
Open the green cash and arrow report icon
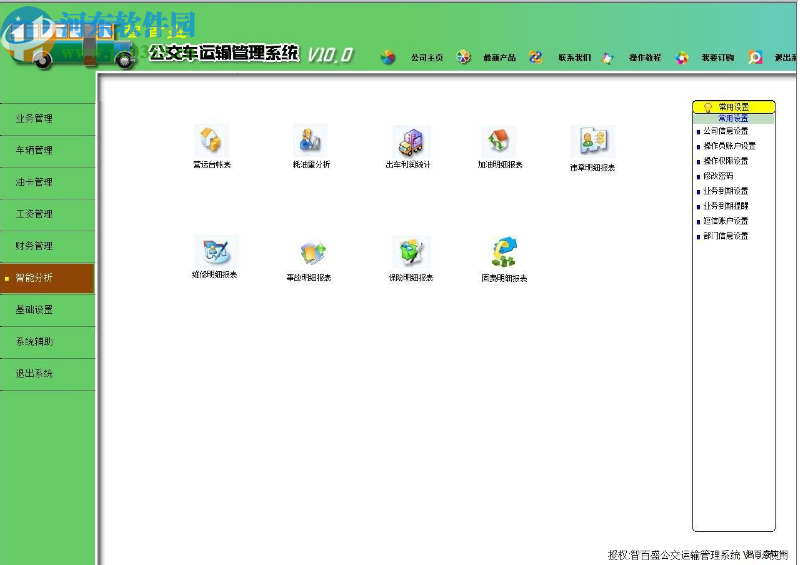point(504,252)
